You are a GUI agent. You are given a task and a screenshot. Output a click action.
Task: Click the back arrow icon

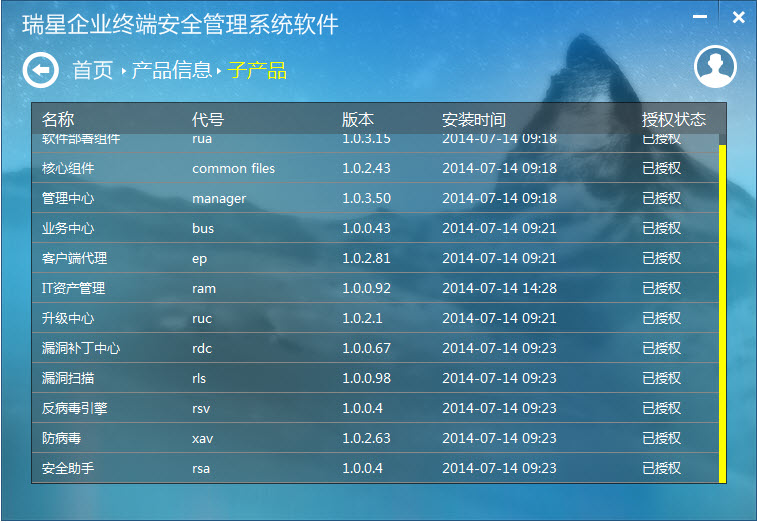[x=40, y=70]
